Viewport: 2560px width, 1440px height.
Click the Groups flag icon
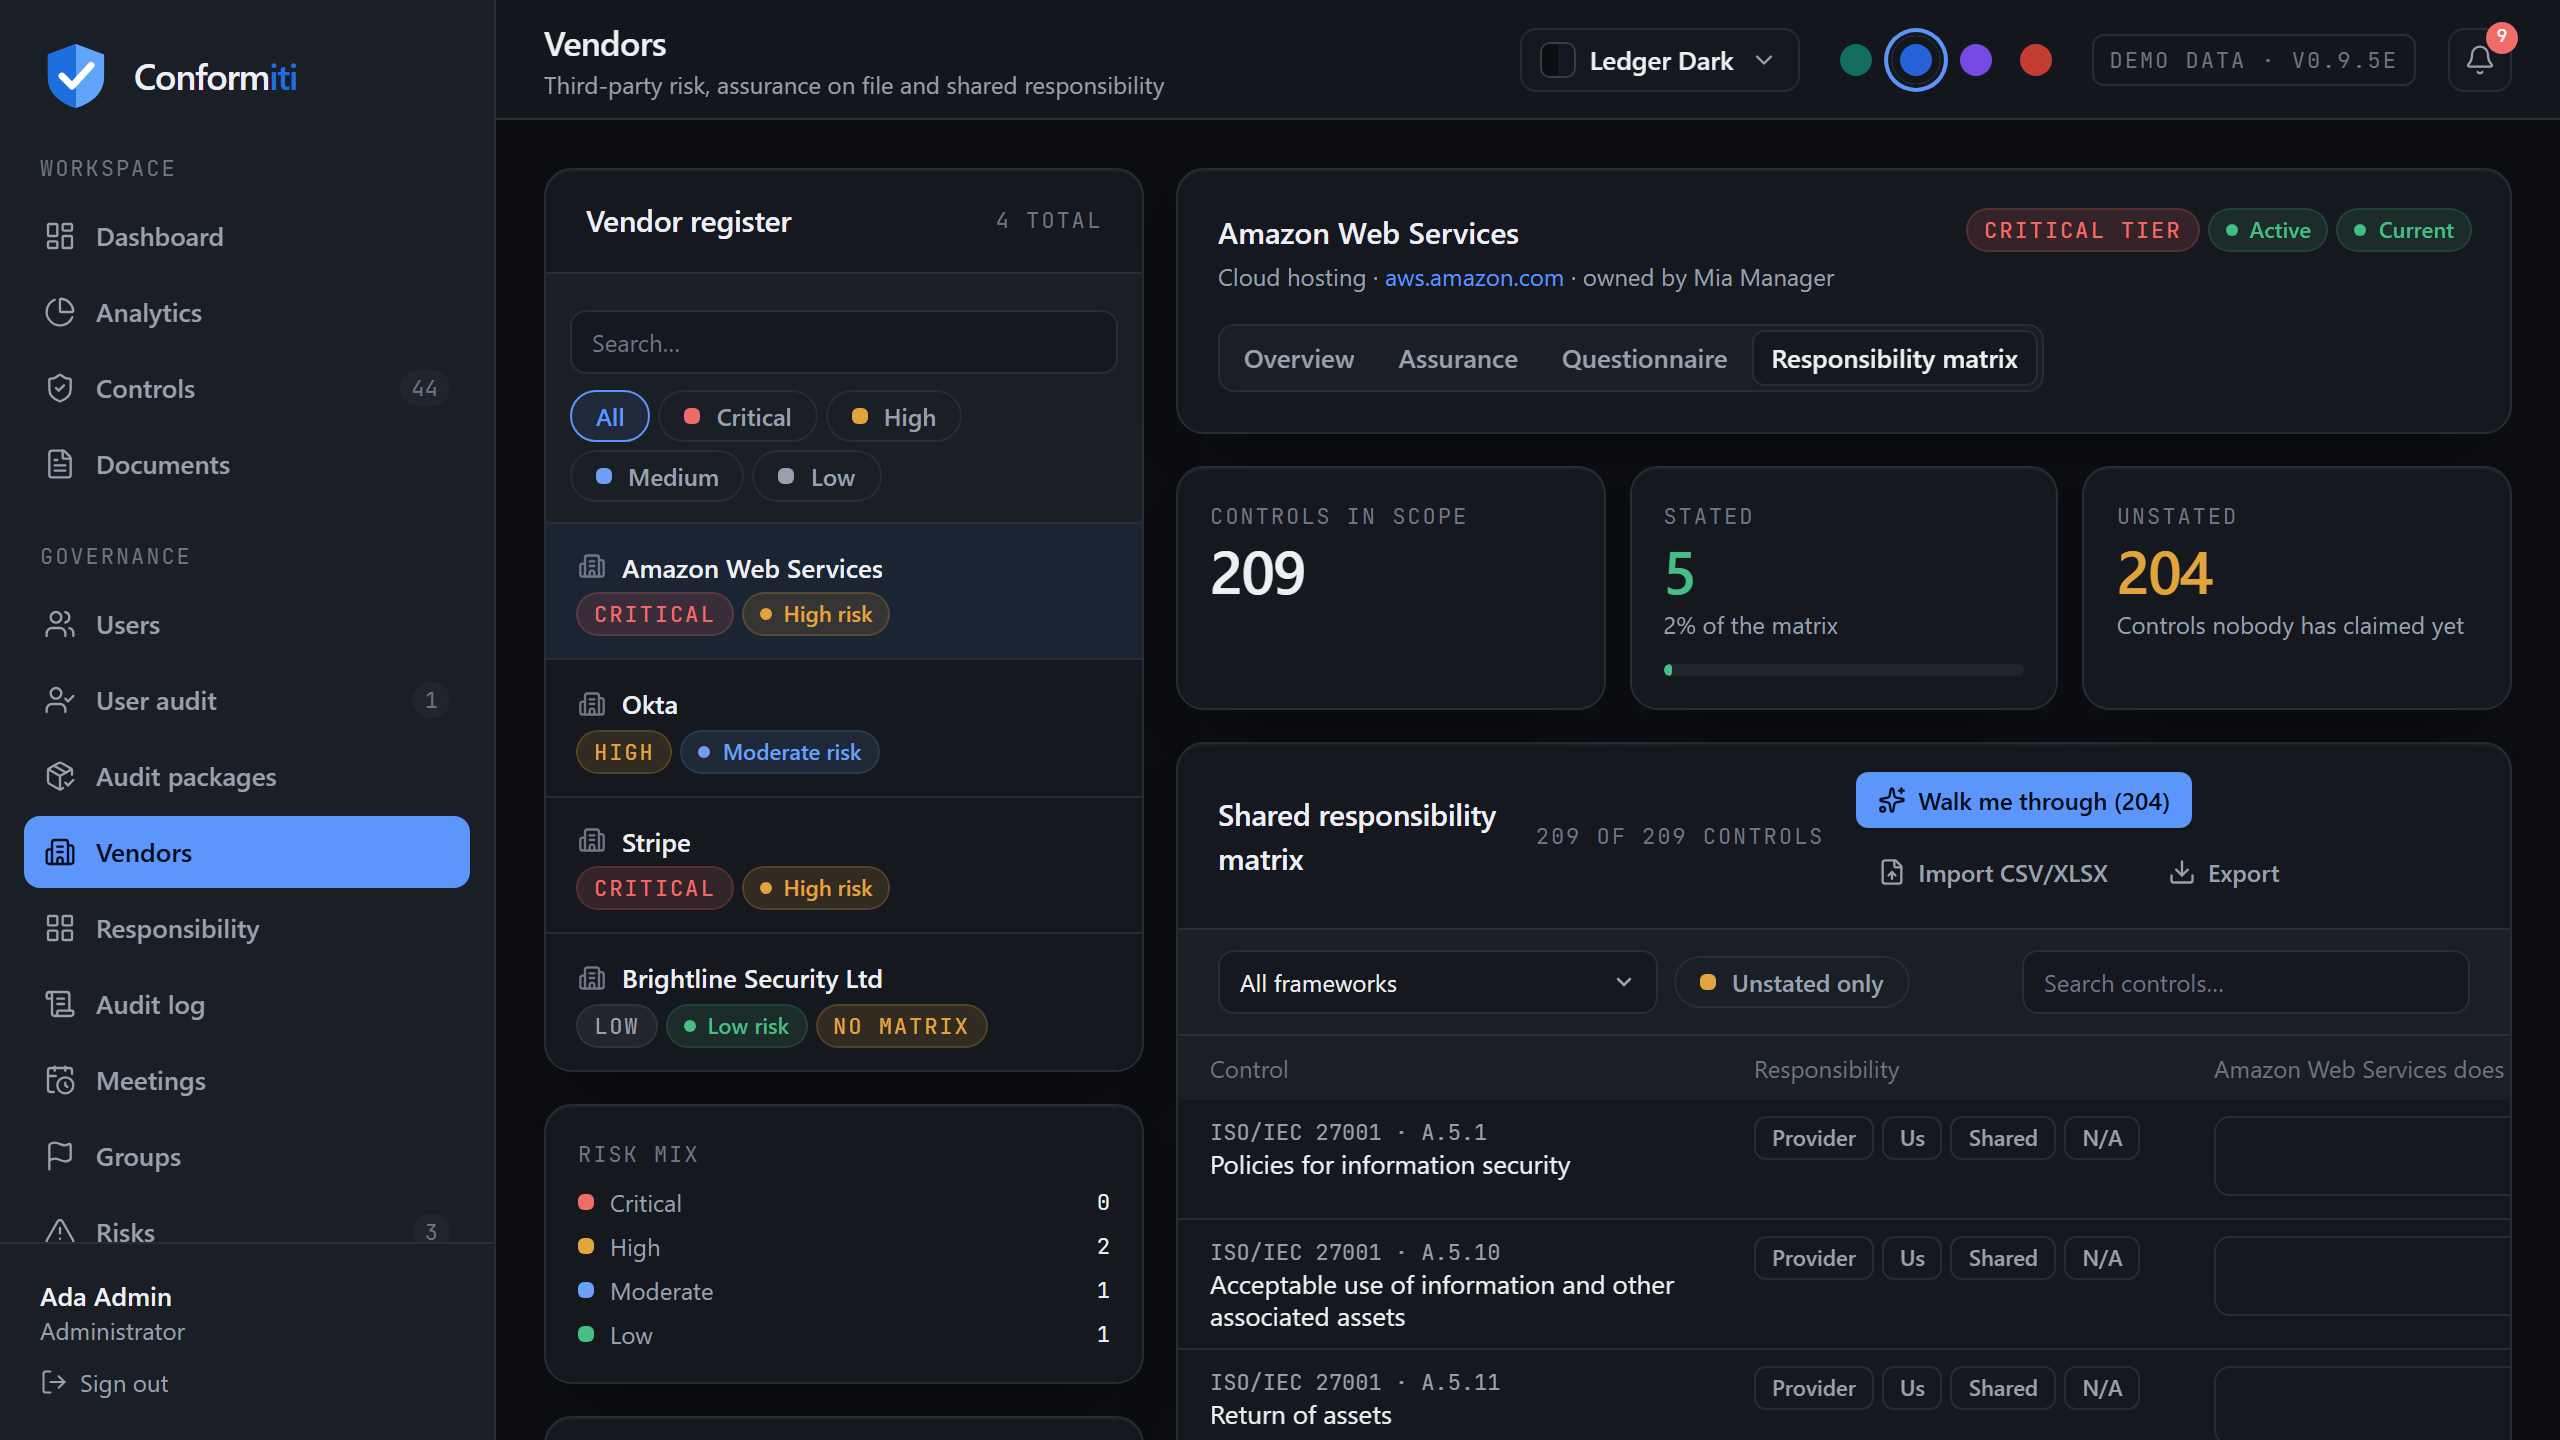click(60, 1156)
